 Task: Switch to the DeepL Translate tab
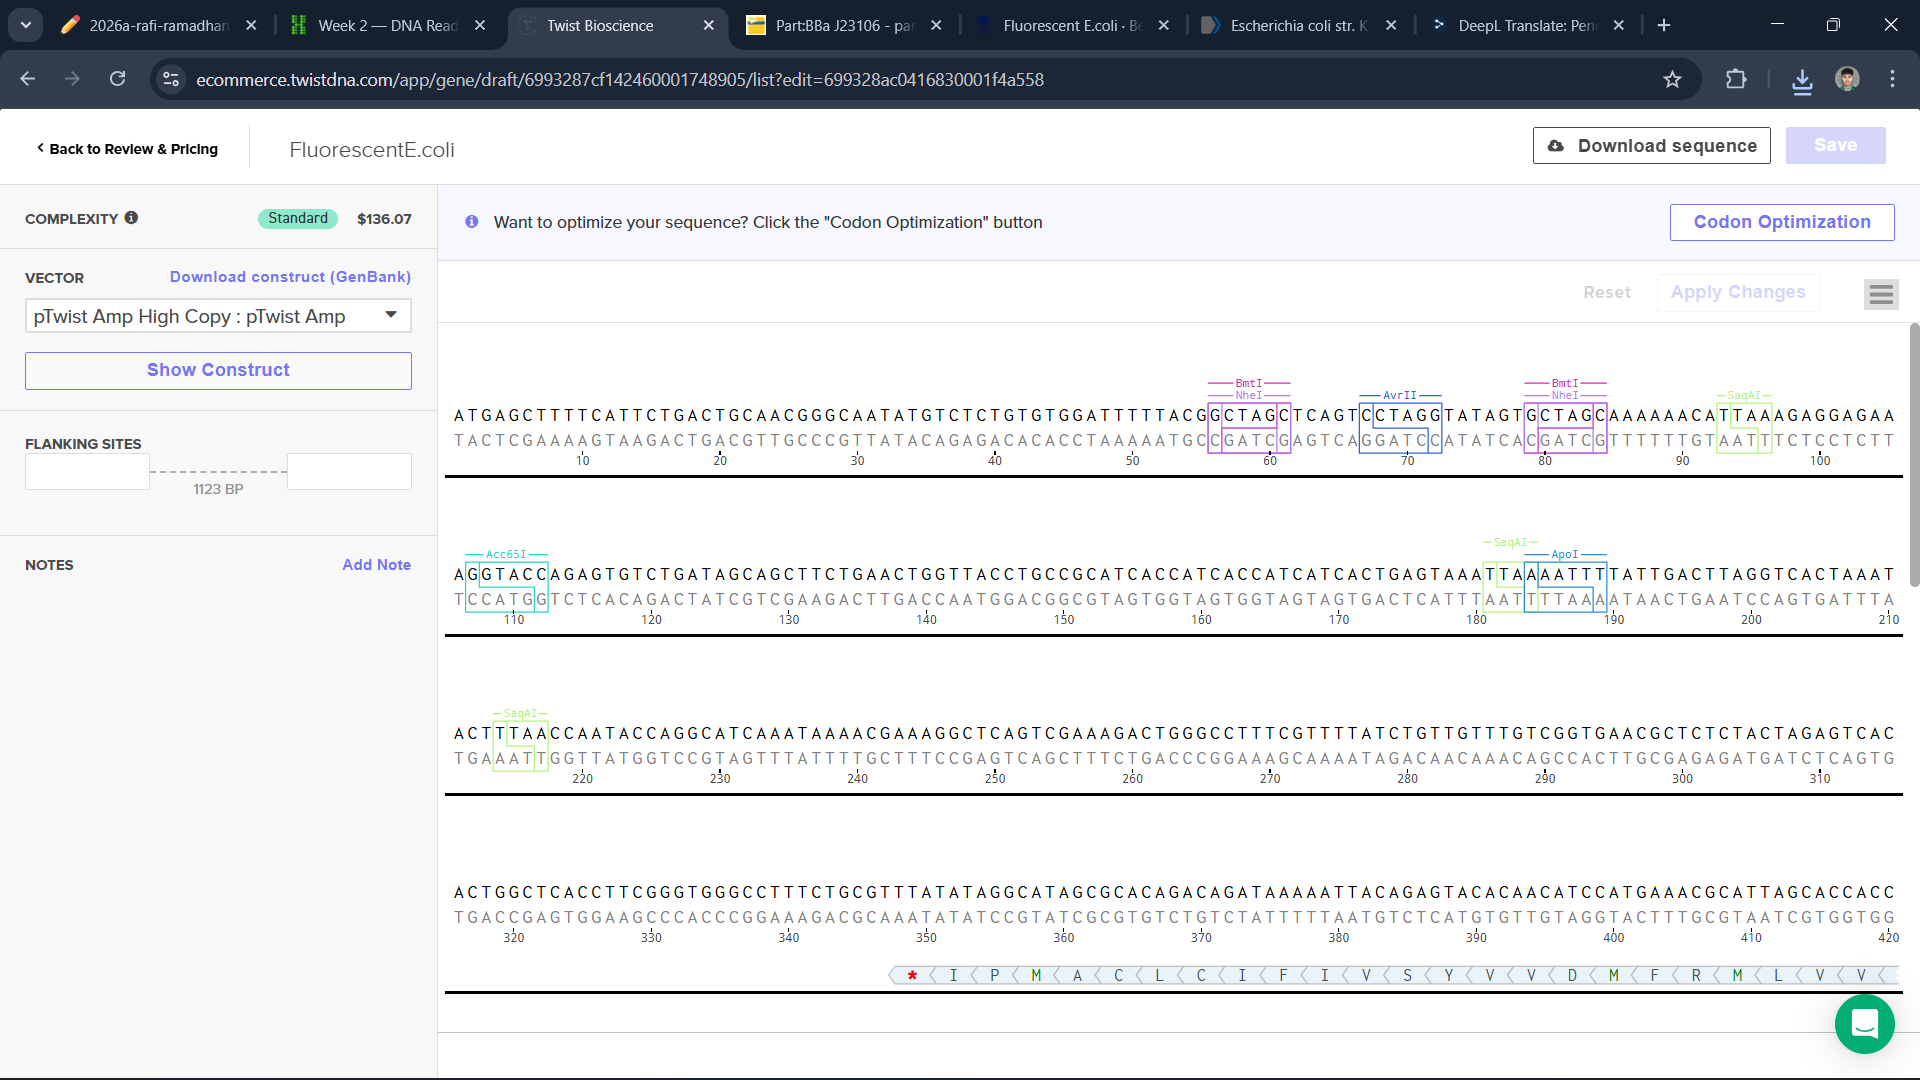tap(1525, 26)
